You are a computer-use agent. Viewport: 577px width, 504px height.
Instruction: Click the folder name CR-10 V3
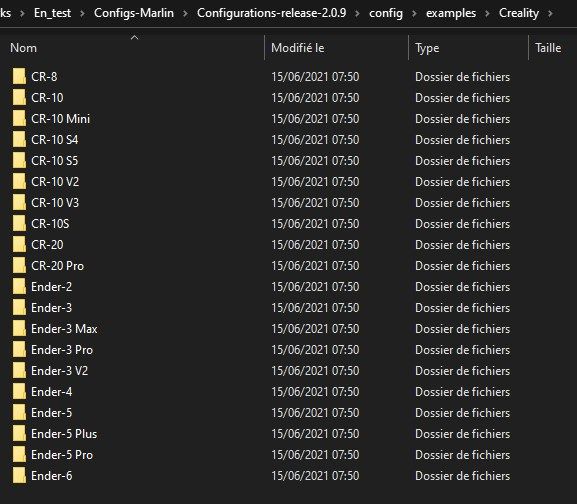pyautogui.click(x=55, y=203)
